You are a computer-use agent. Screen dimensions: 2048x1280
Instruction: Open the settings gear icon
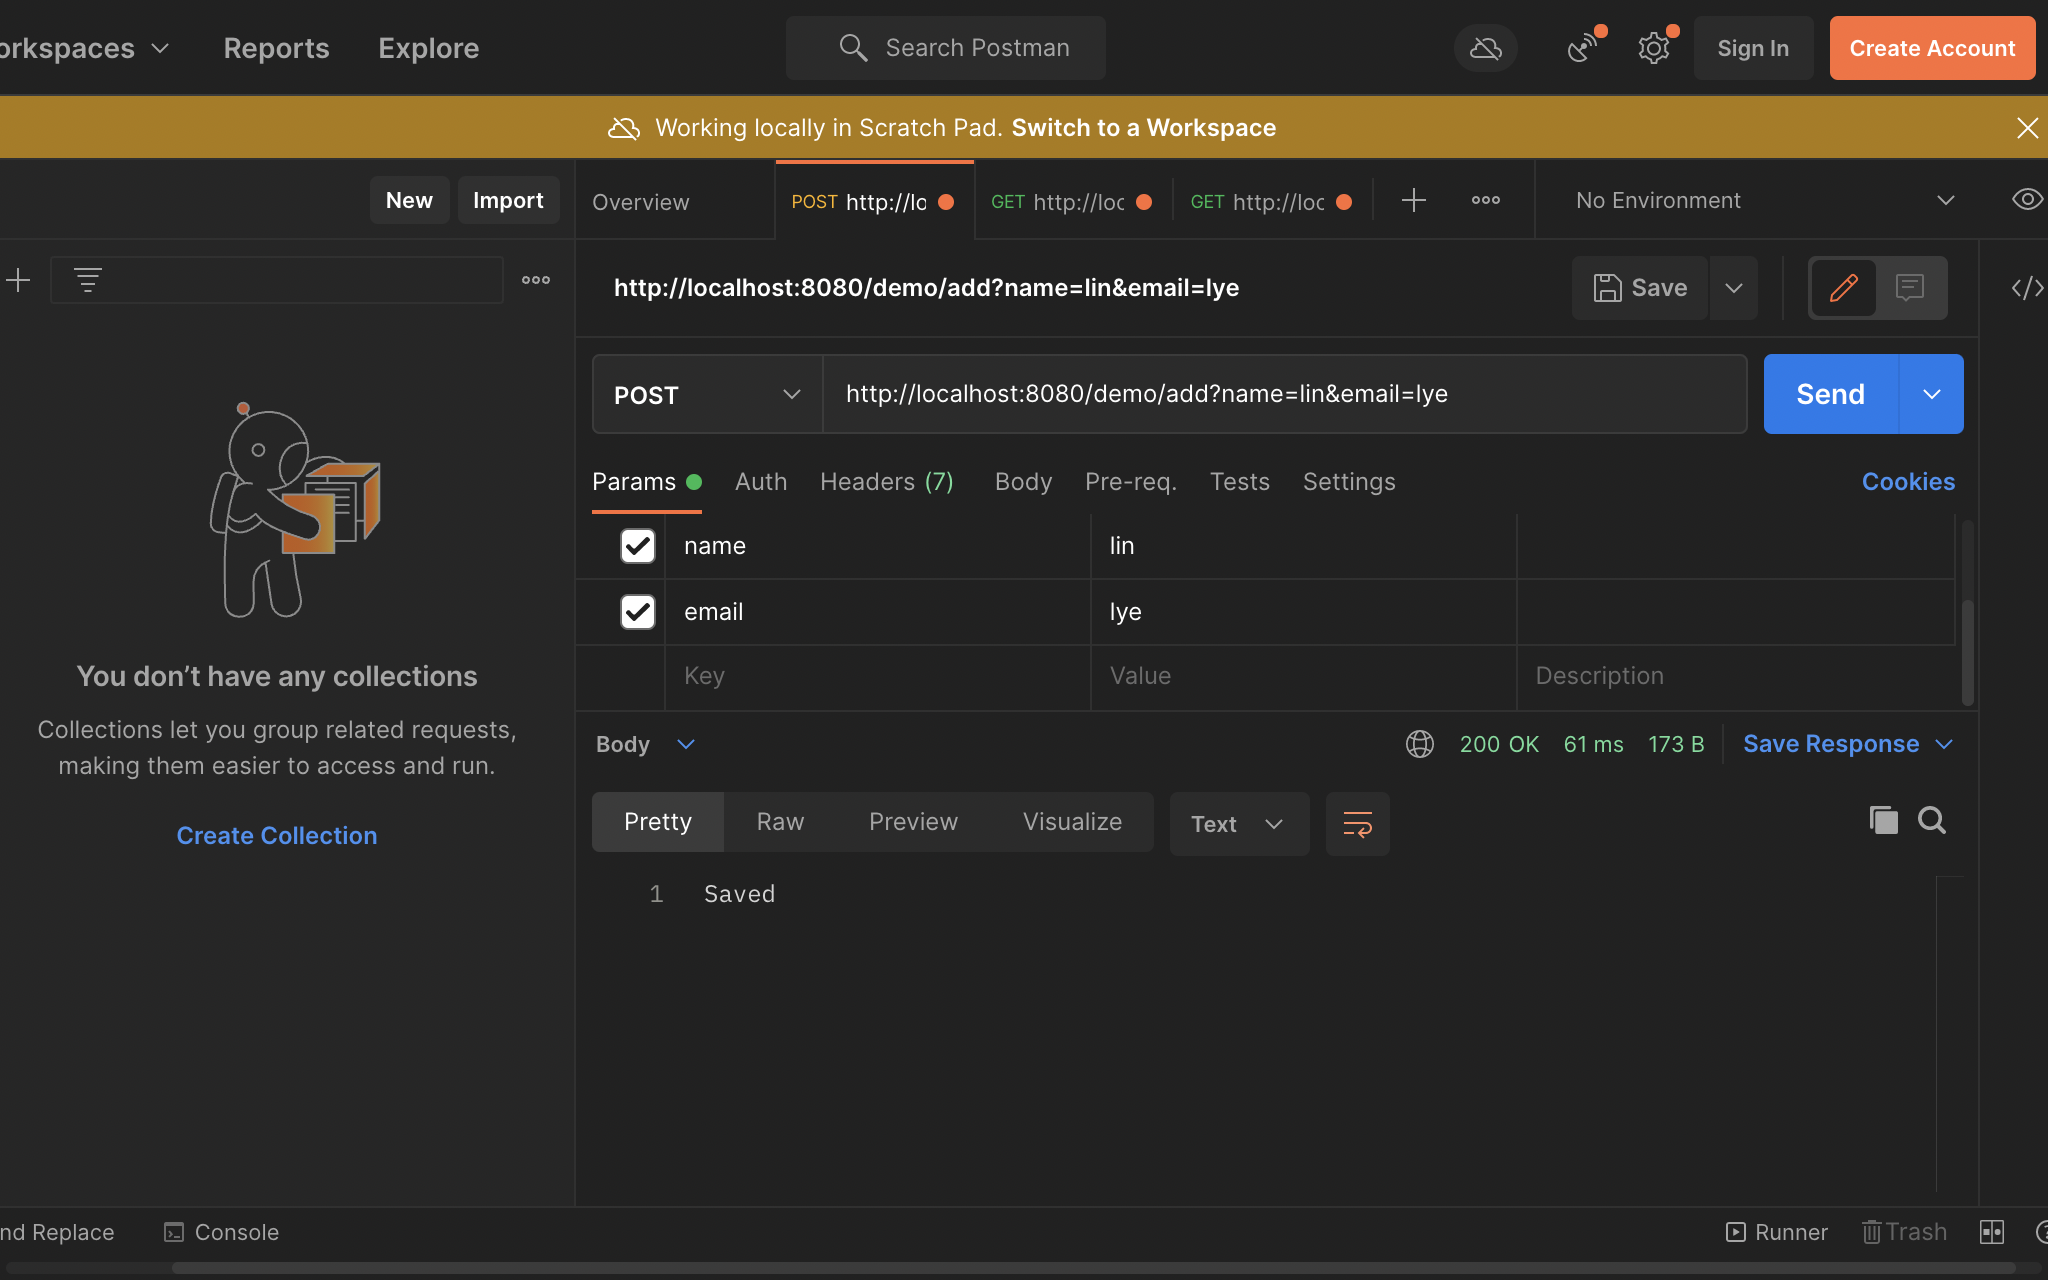pos(1654,47)
